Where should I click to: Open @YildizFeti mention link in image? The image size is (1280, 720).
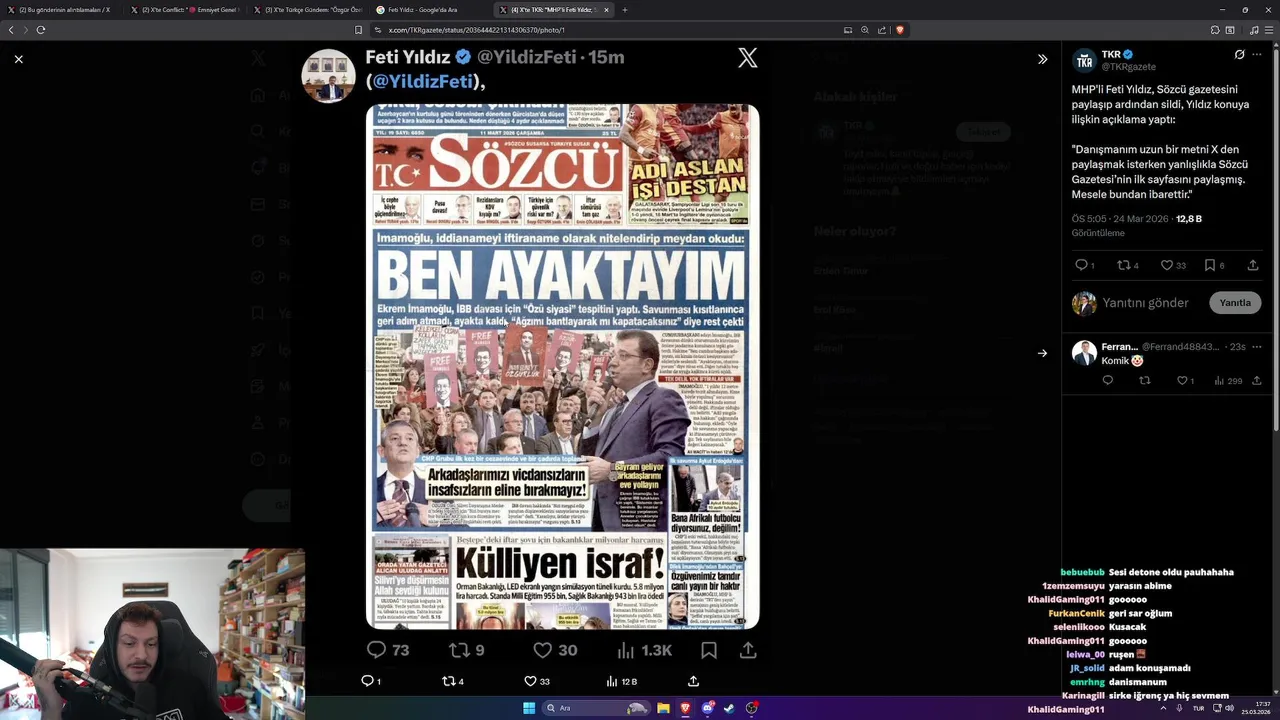(423, 81)
